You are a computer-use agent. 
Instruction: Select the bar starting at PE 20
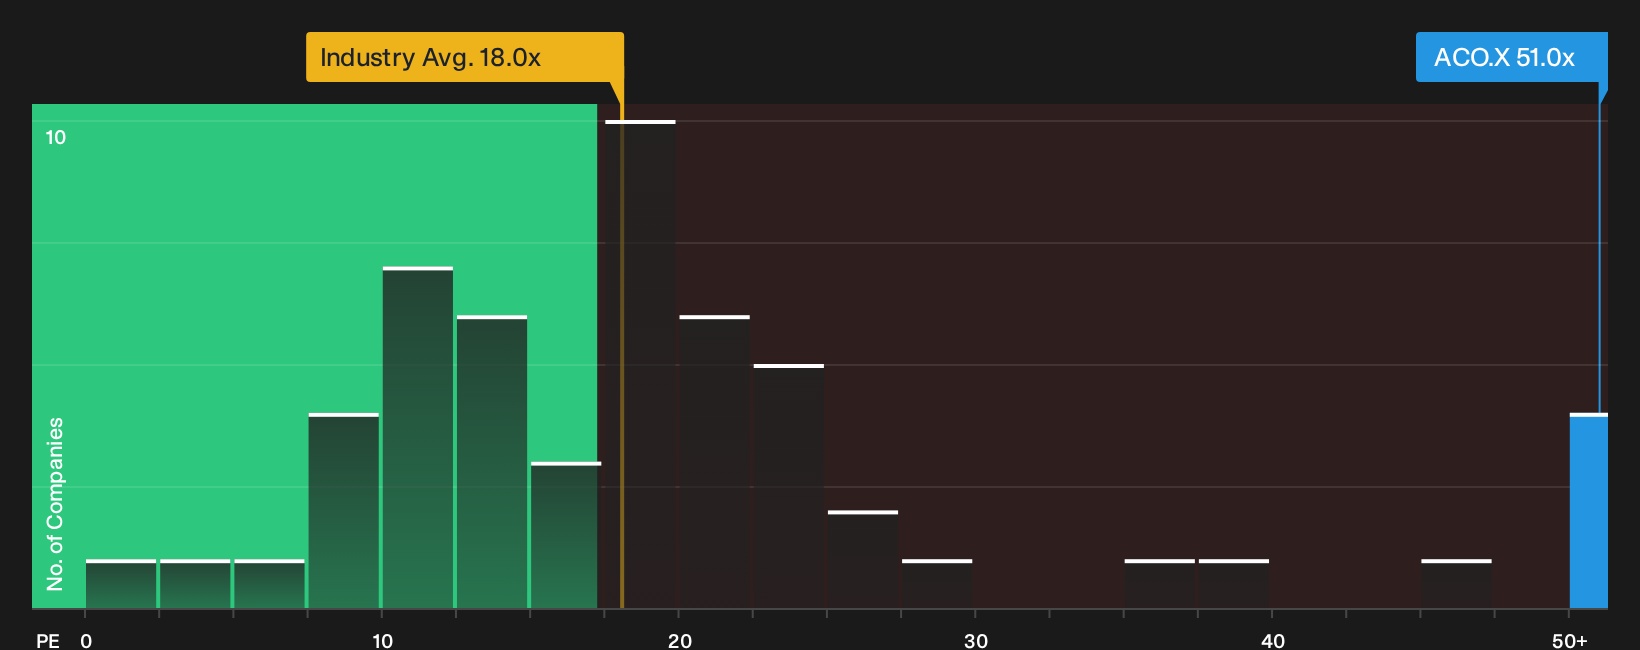(714, 462)
